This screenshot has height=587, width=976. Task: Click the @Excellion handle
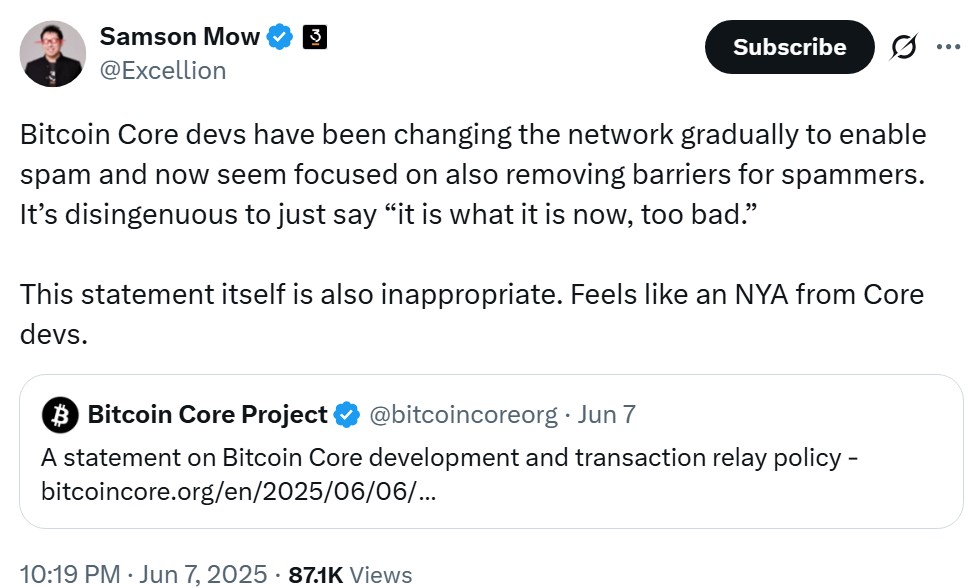[x=165, y=70]
